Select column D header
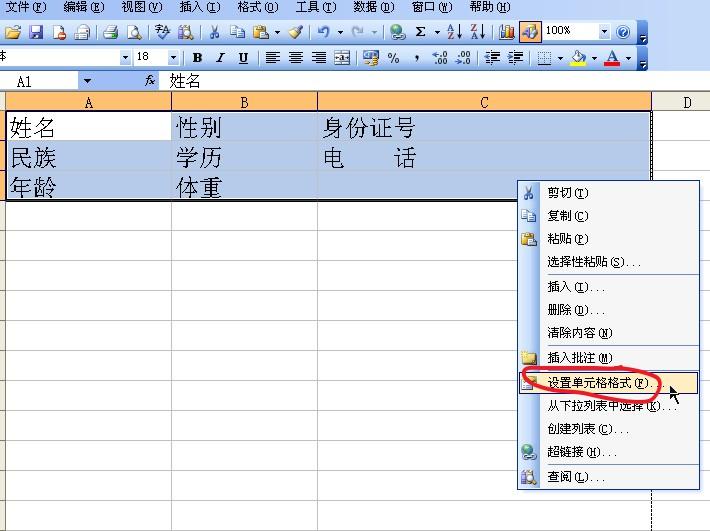Viewport: 710px width, 531px height. pos(681,102)
